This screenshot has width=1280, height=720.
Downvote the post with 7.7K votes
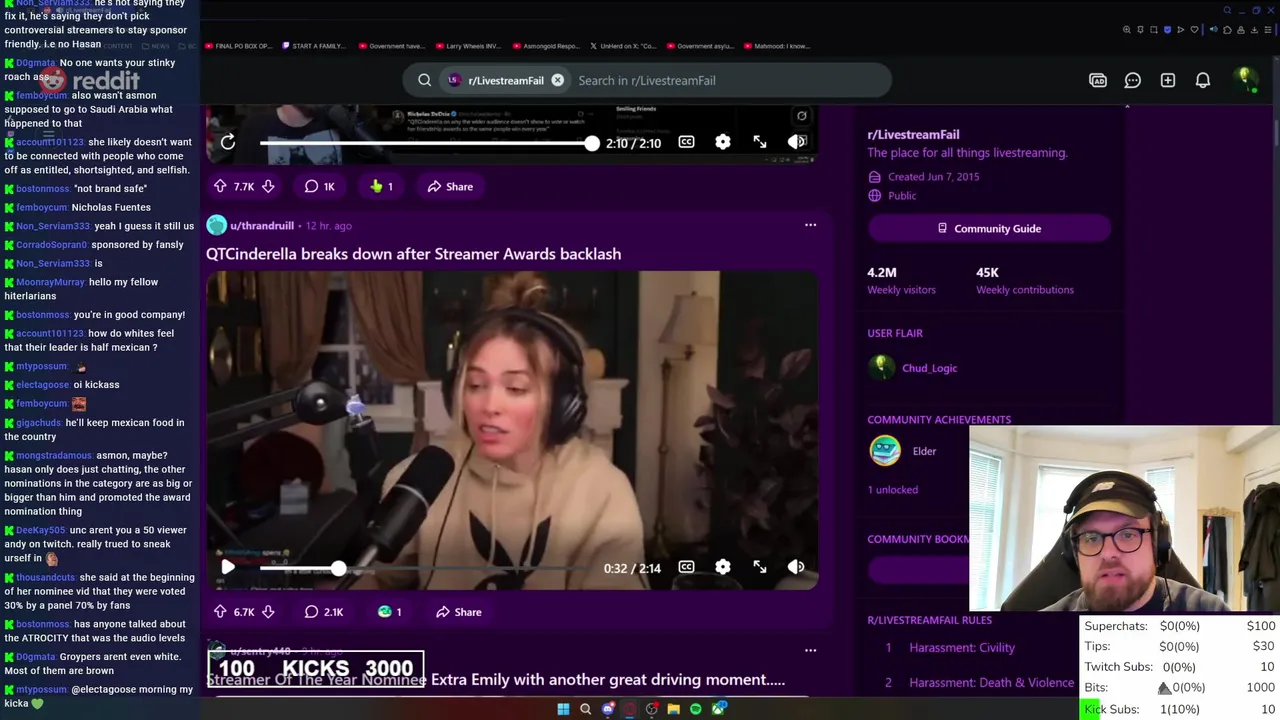[x=268, y=186]
